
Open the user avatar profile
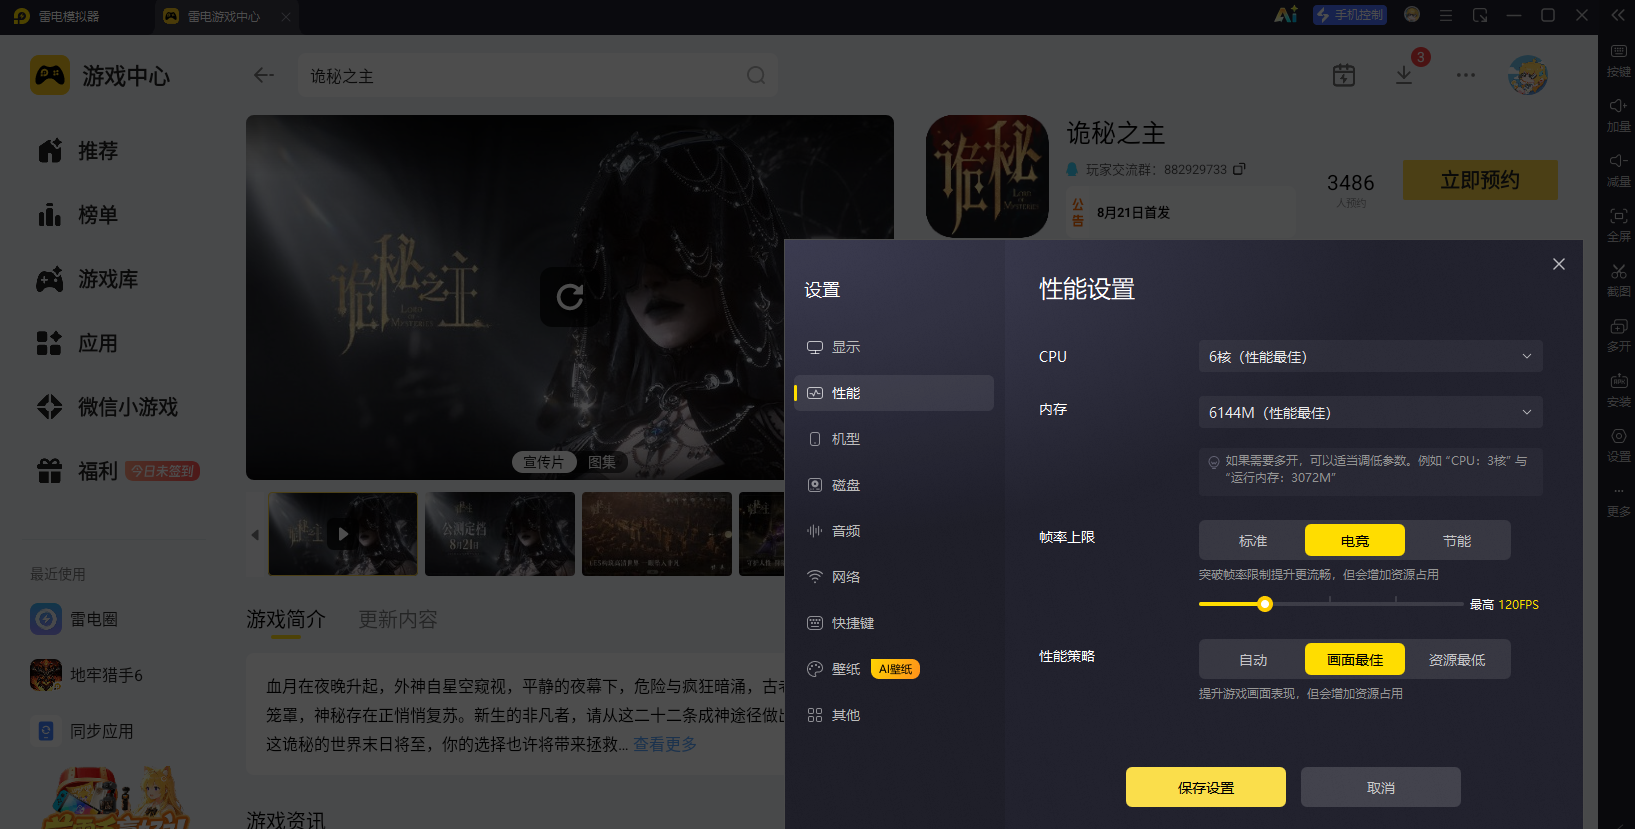tap(1528, 75)
